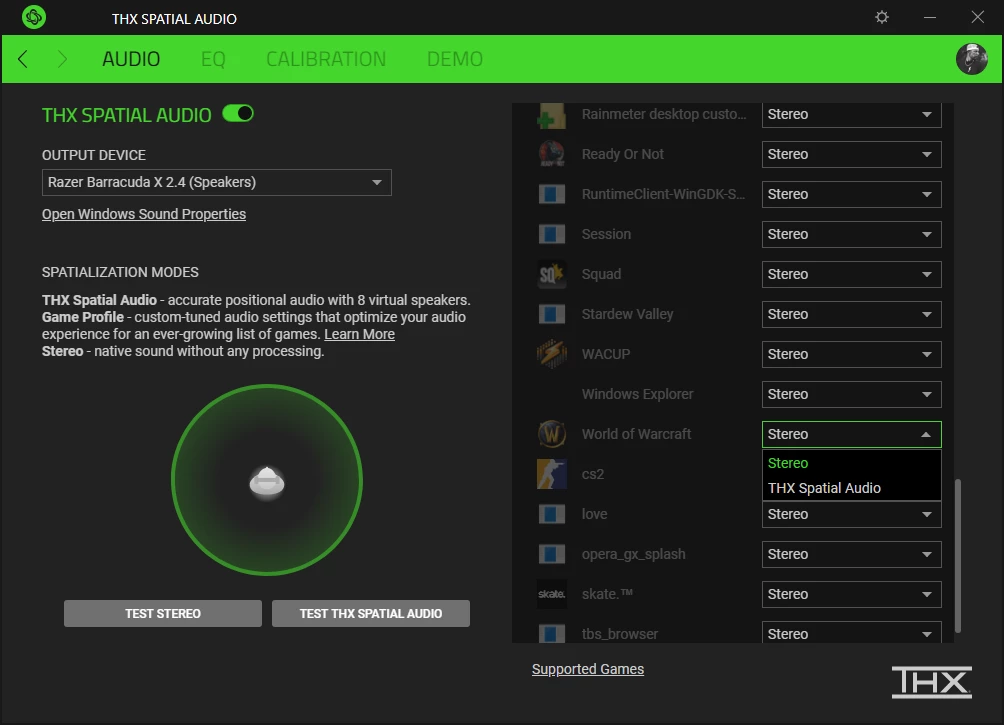Screen dimensions: 1004x725
Task: Click the opera_gx_splash app icon
Action: tap(551, 554)
